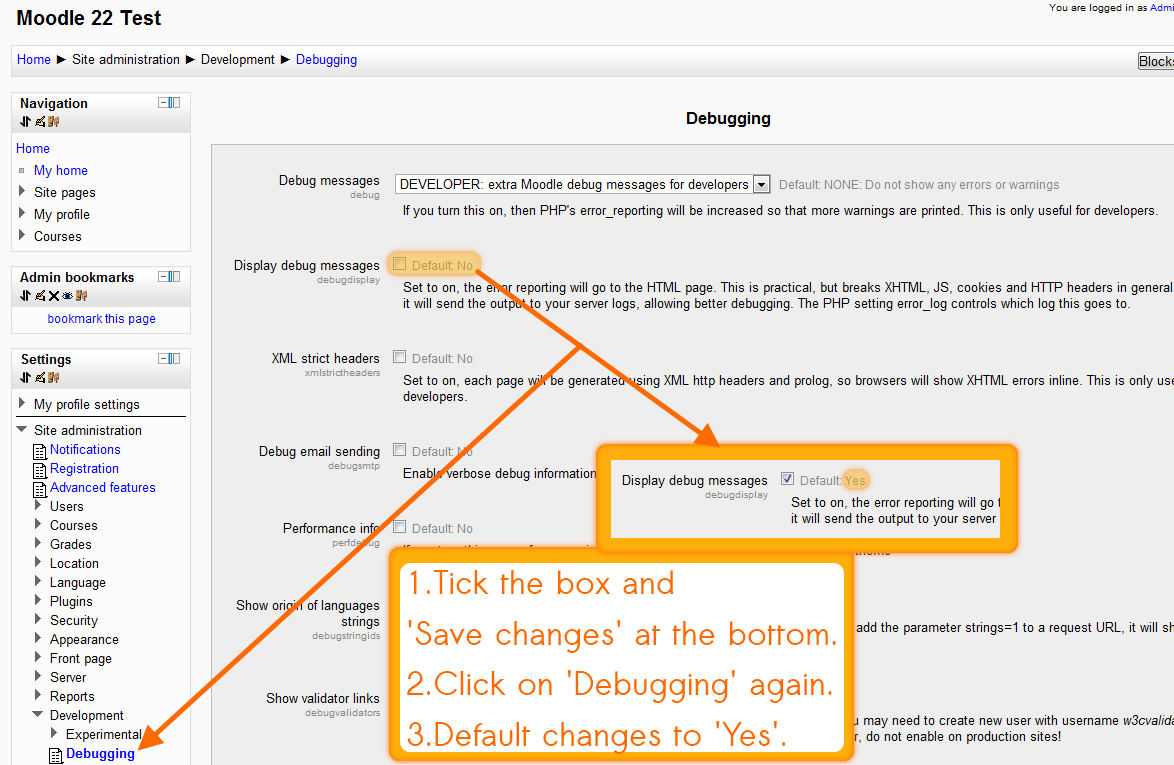Click the Development breadcrumb text

click(237, 59)
